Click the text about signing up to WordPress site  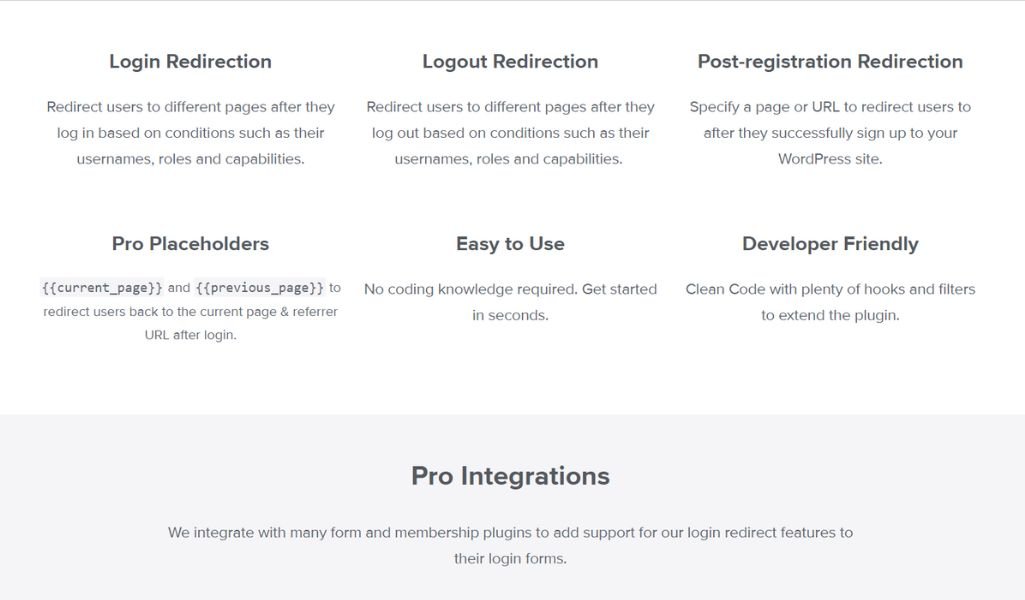click(830, 133)
